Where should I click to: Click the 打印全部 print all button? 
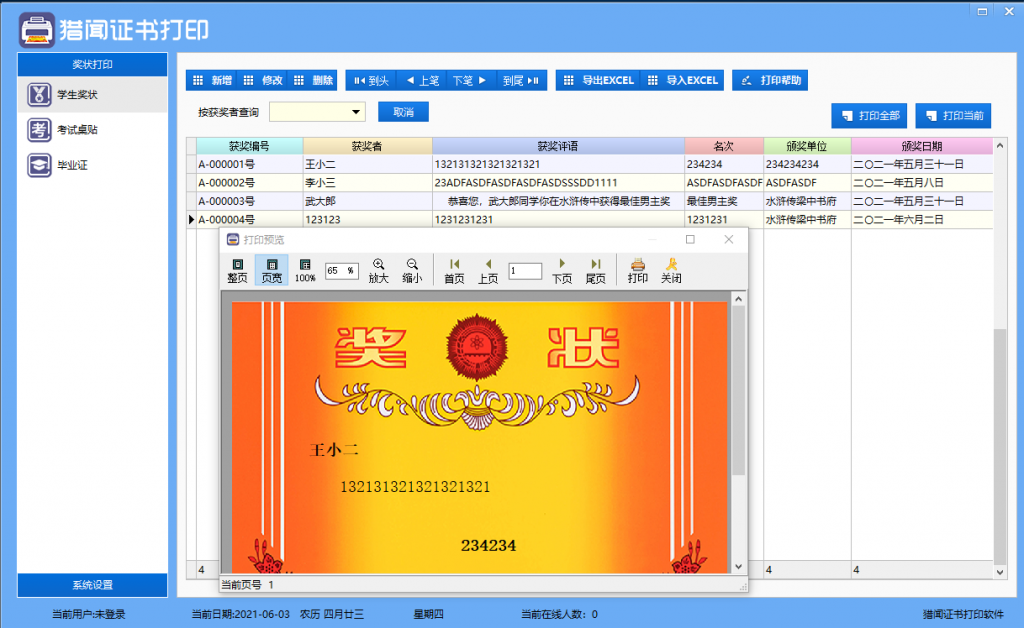point(870,115)
